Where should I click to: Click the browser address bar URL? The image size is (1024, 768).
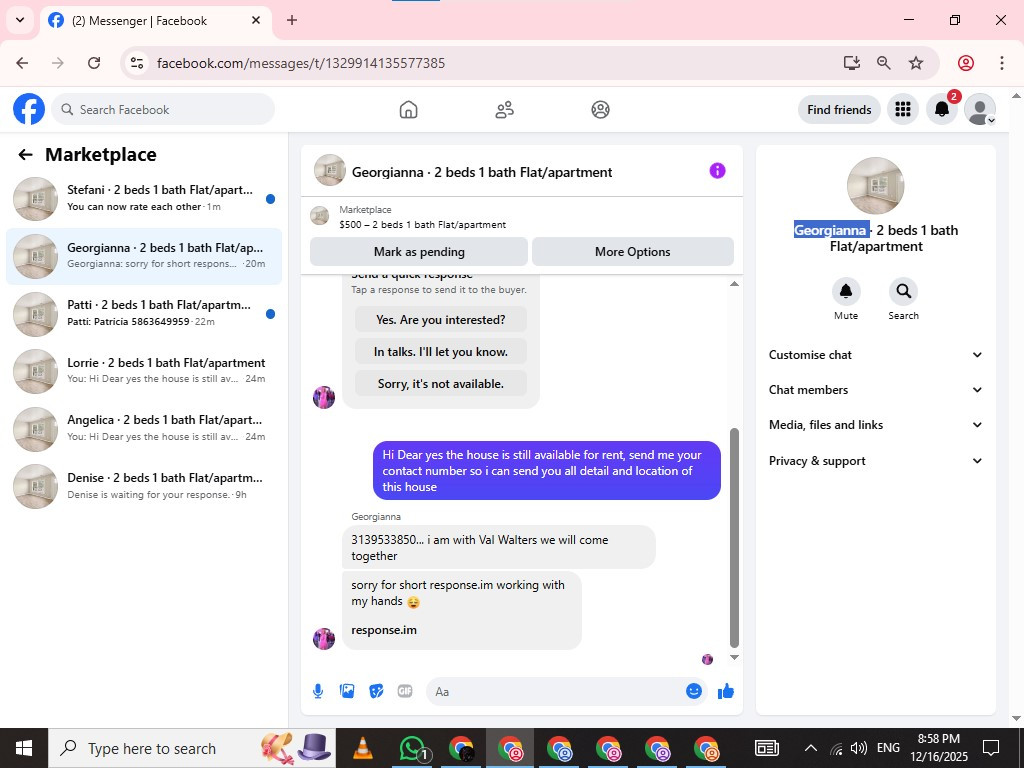[301, 63]
